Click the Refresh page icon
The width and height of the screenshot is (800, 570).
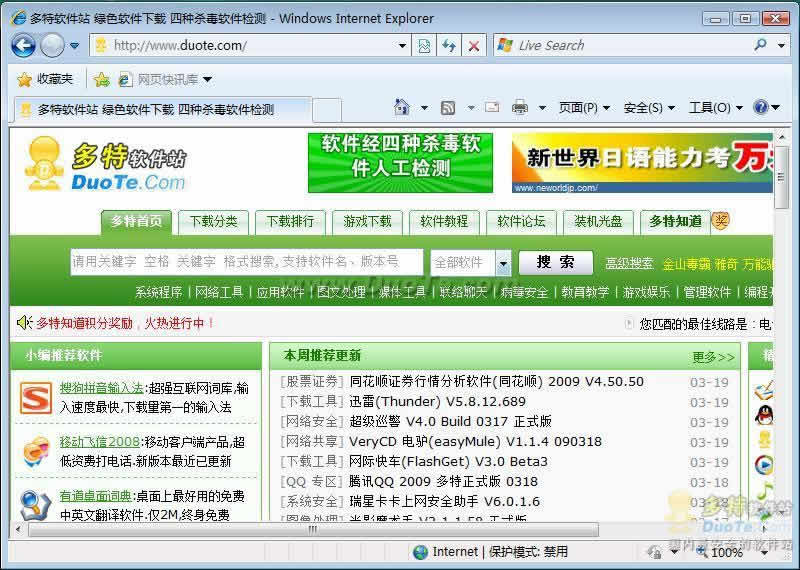(449, 46)
